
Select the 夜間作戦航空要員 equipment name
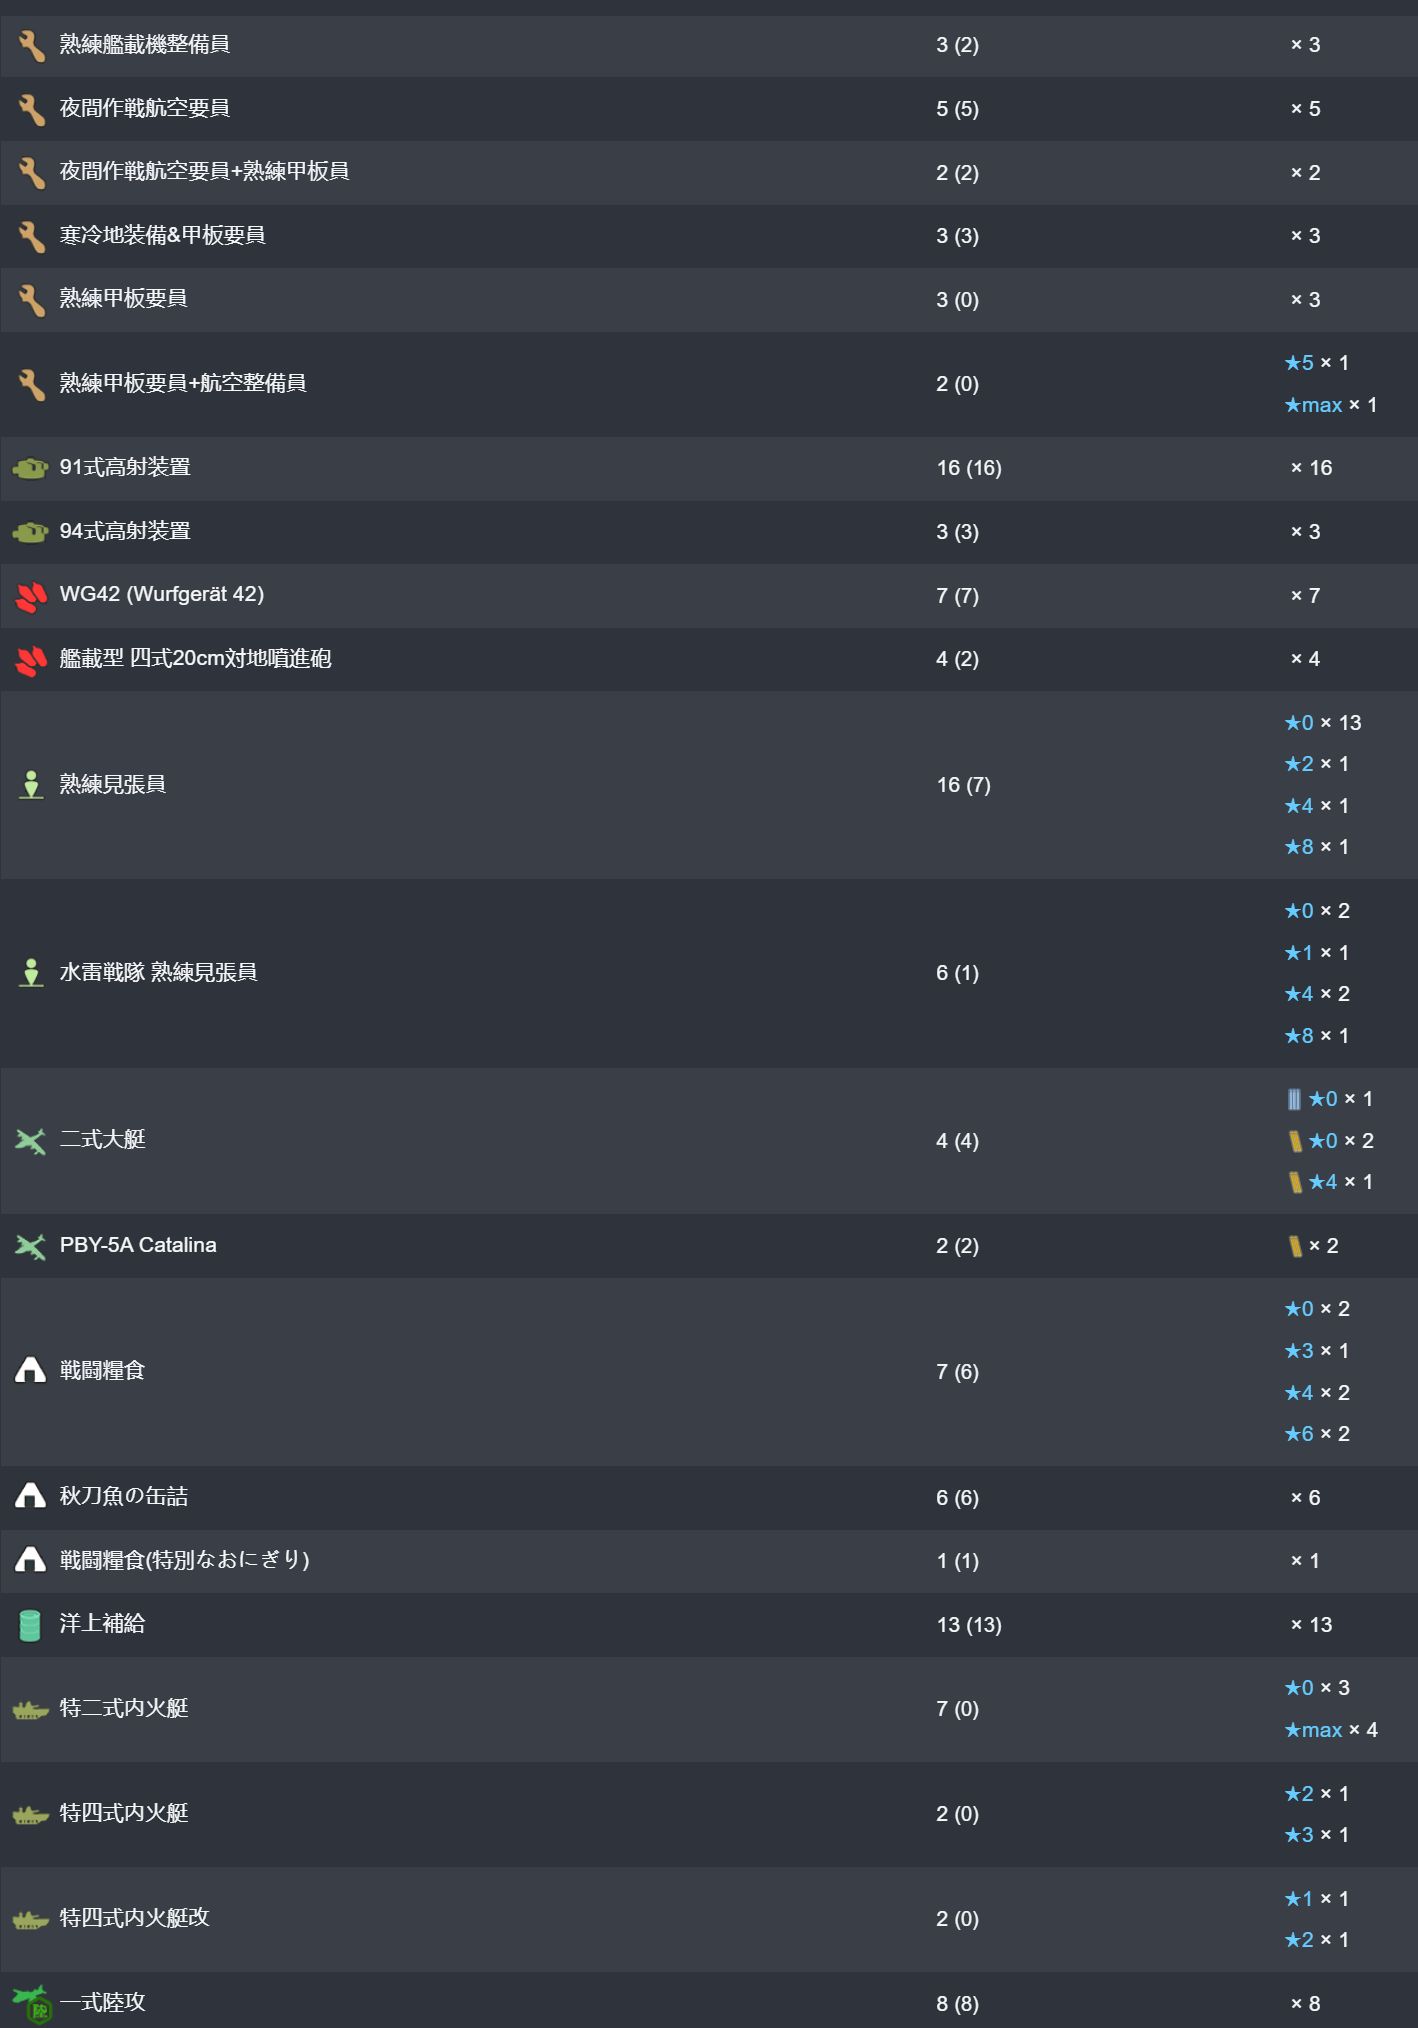[145, 108]
